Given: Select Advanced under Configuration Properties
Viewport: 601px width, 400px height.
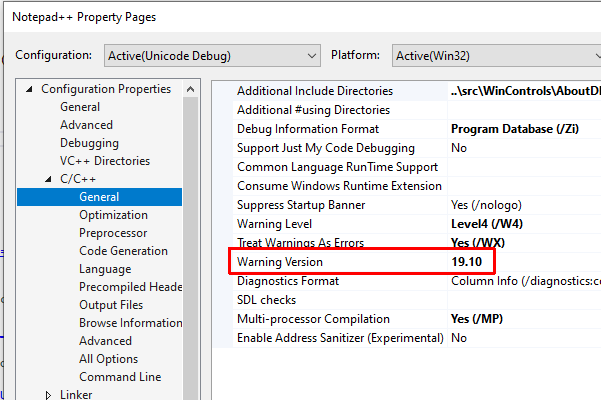Looking at the screenshot, I should point(86,125).
